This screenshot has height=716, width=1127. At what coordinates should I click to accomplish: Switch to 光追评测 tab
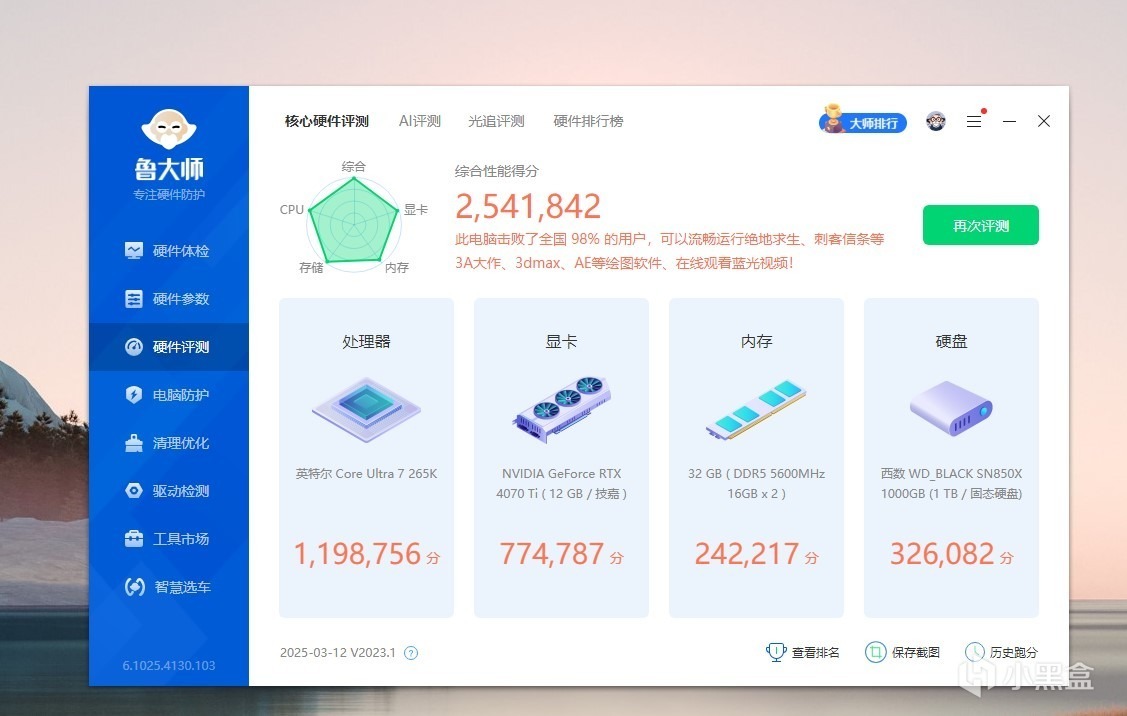496,121
